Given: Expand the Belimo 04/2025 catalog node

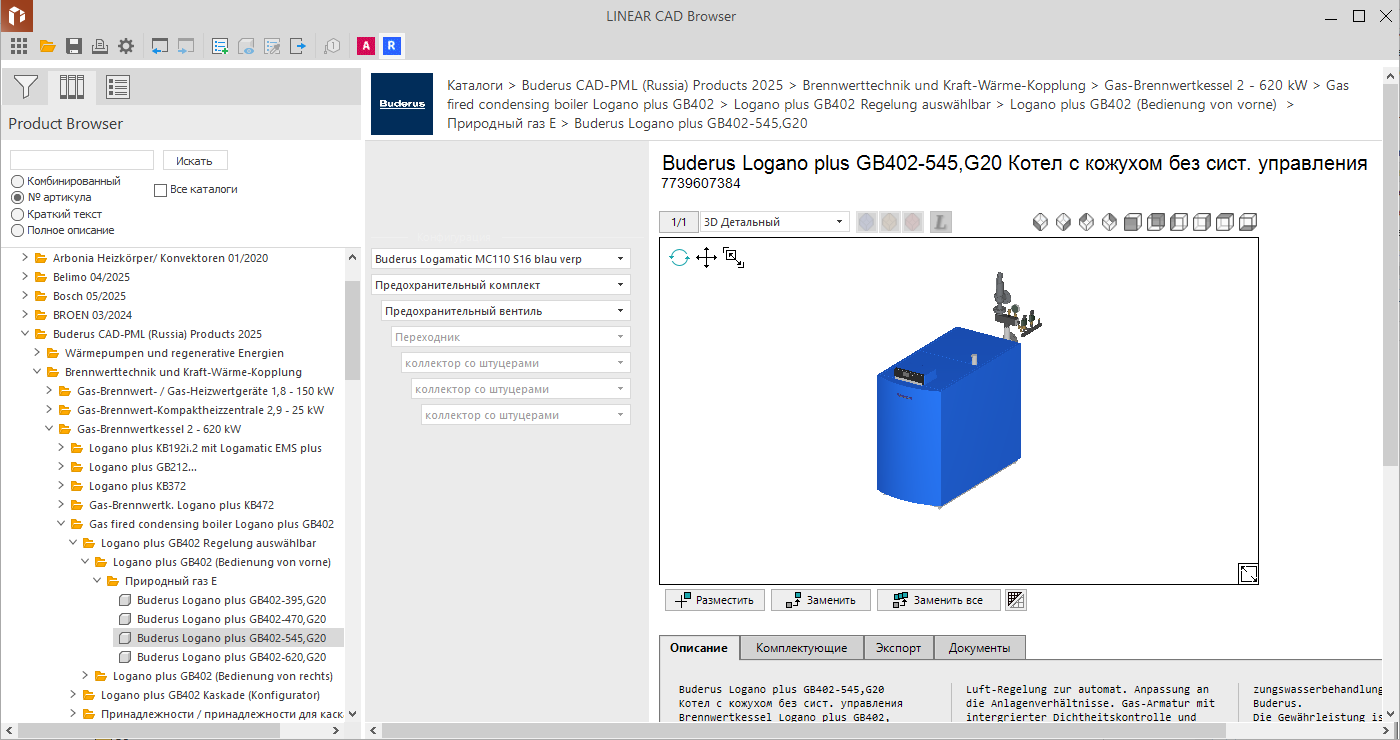Looking at the screenshot, I should click(x=26, y=277).
